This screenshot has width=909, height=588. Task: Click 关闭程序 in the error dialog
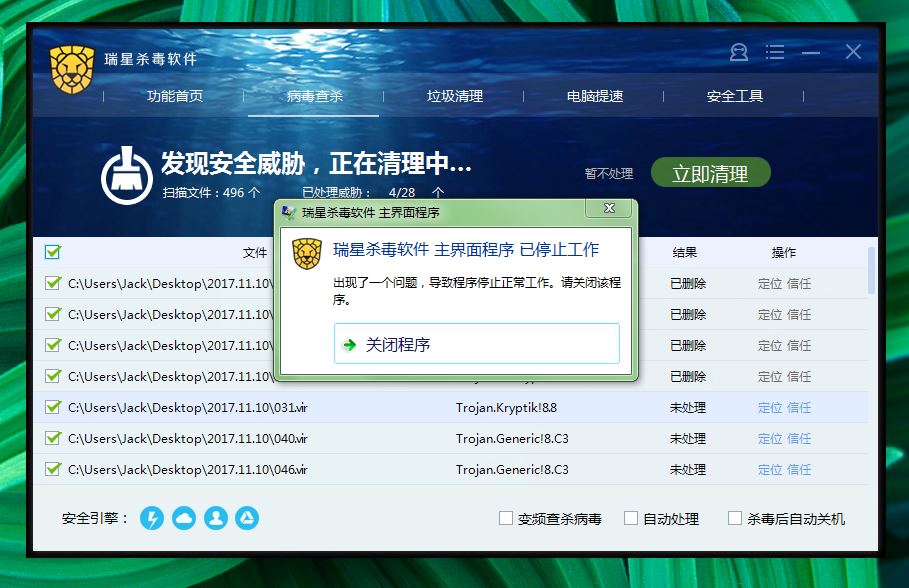477,344
